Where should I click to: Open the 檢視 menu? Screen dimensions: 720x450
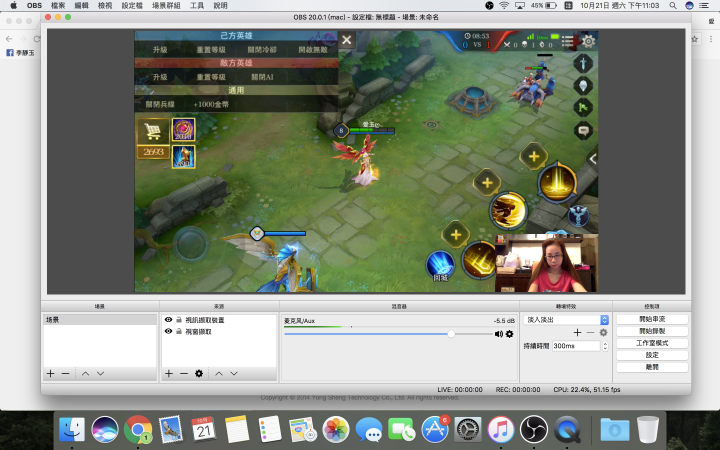coord(105,6)
